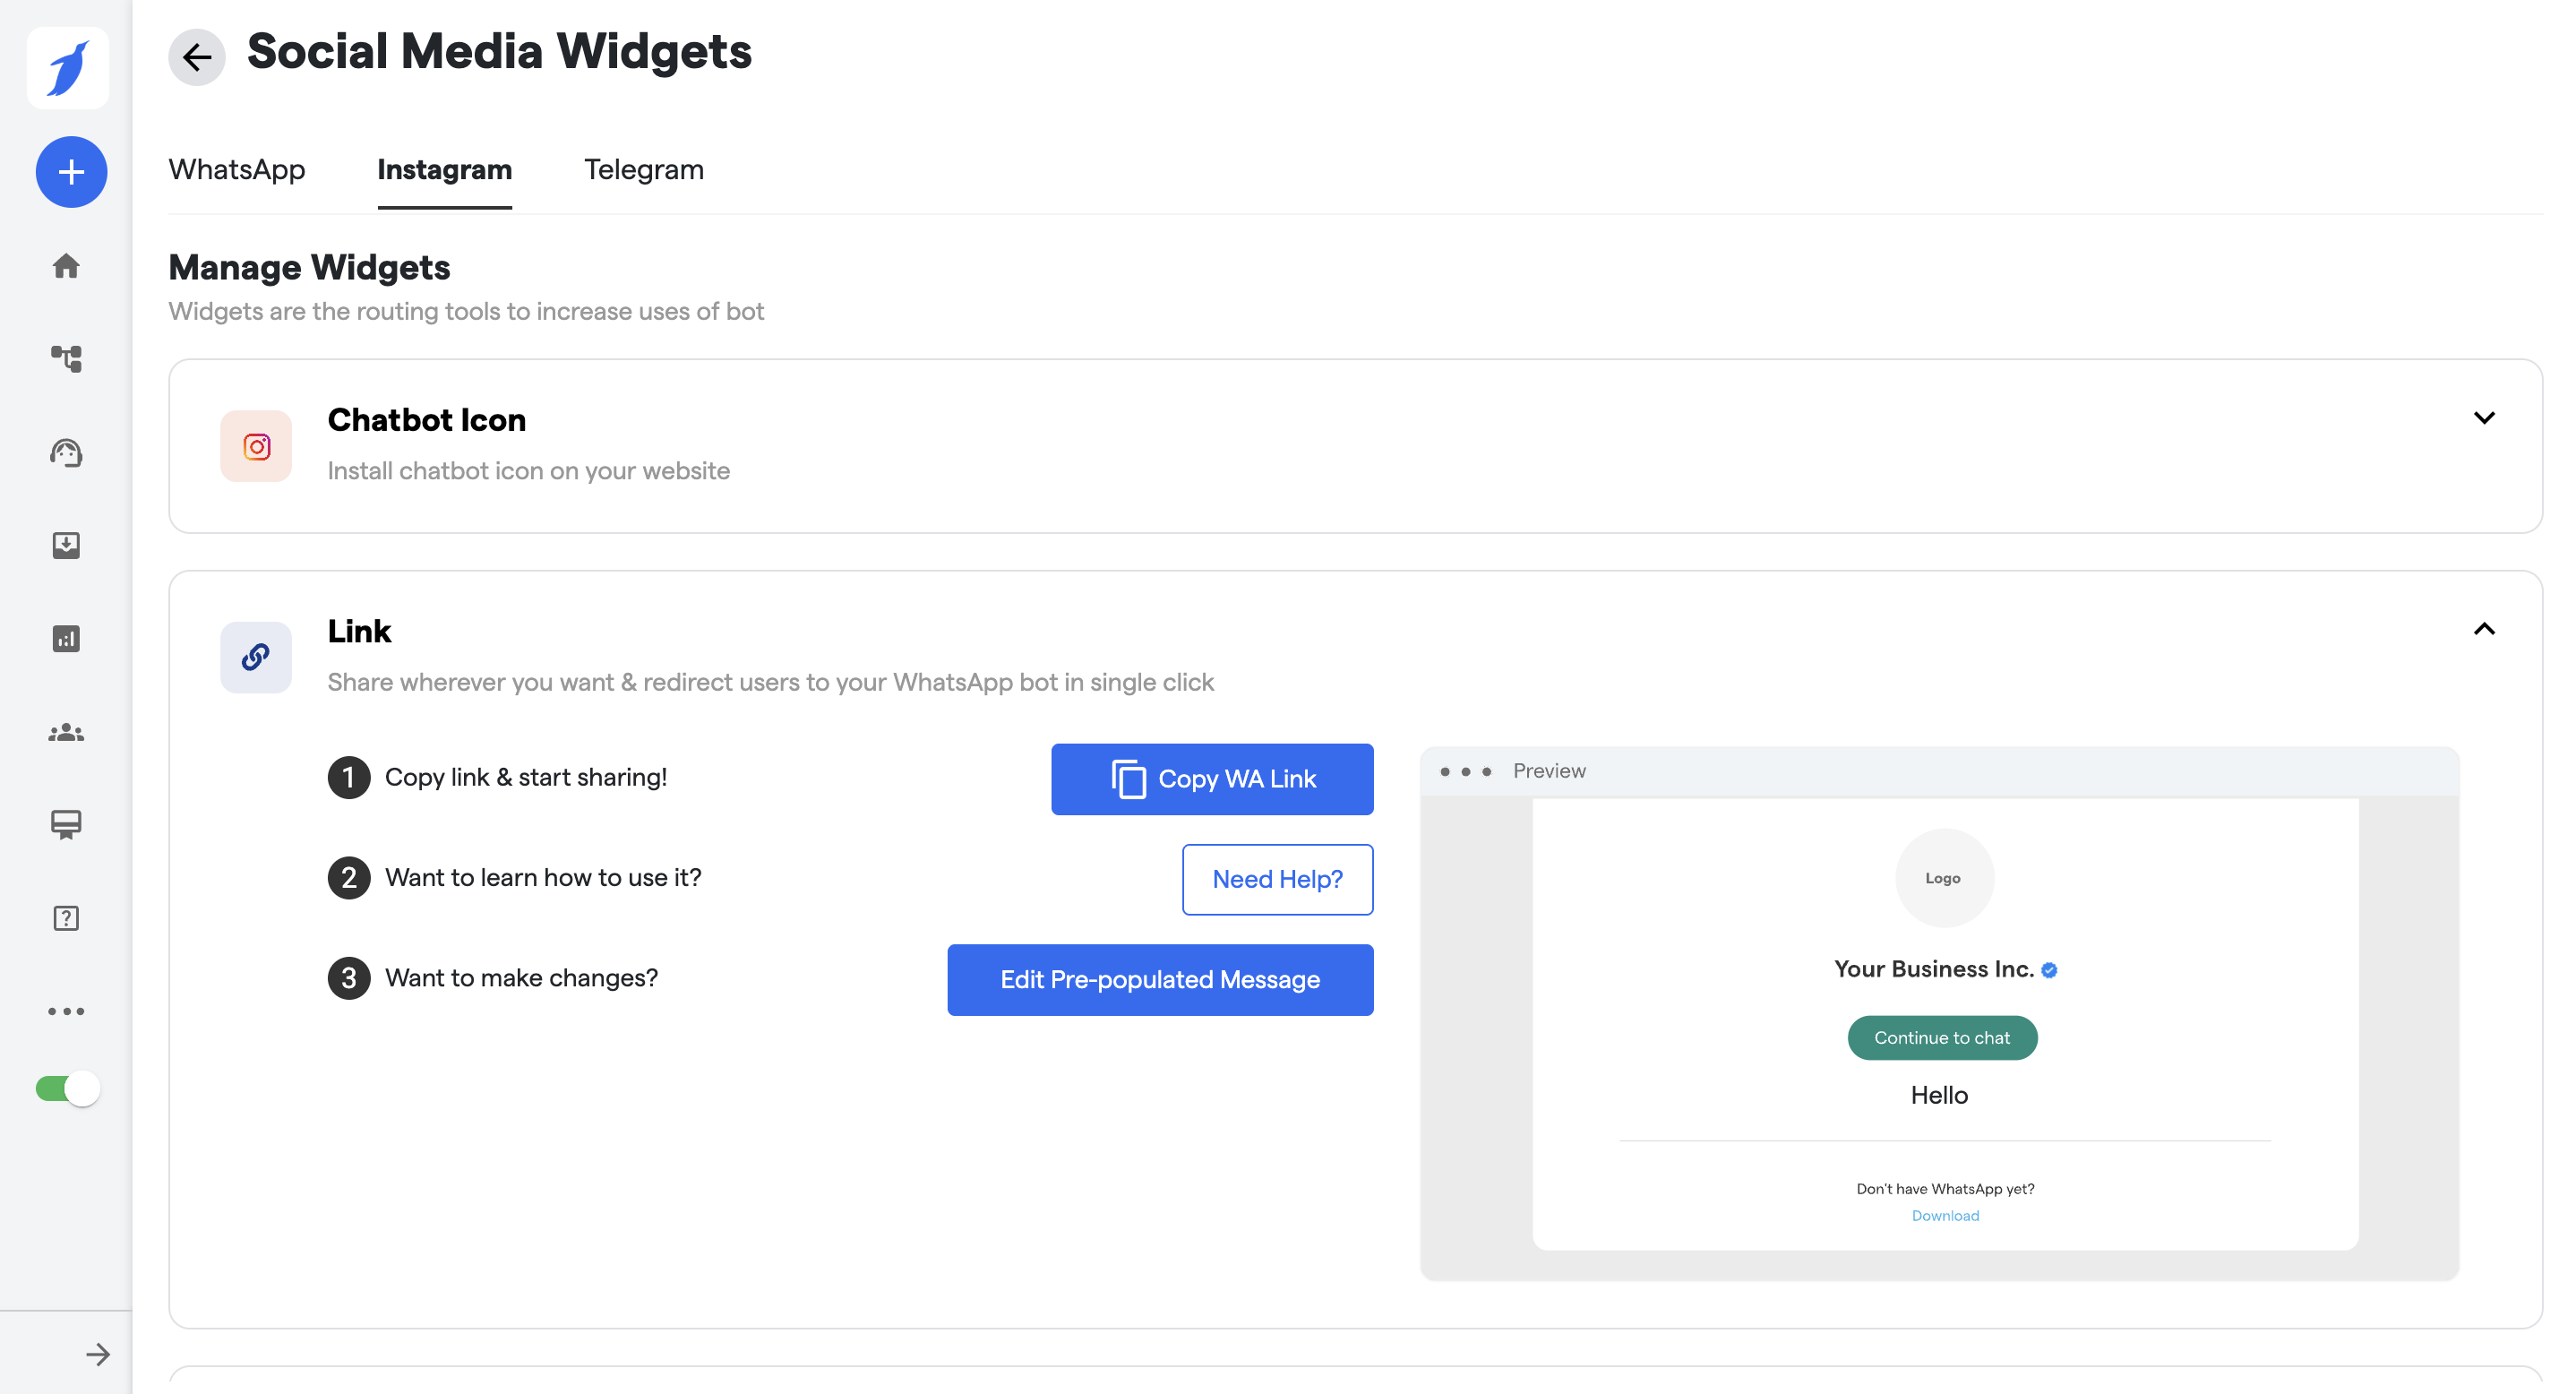The height and width of the screenshot is (1394, 2576).
Task: Open the contacts group icon
Action: point(66,733)
